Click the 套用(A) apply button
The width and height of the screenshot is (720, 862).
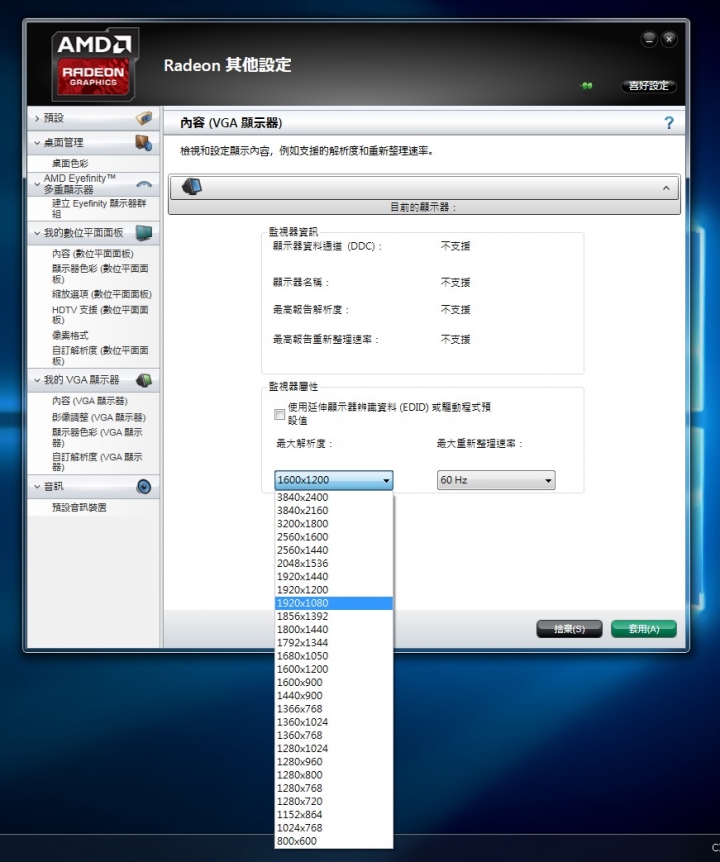[x=644, y=629]
